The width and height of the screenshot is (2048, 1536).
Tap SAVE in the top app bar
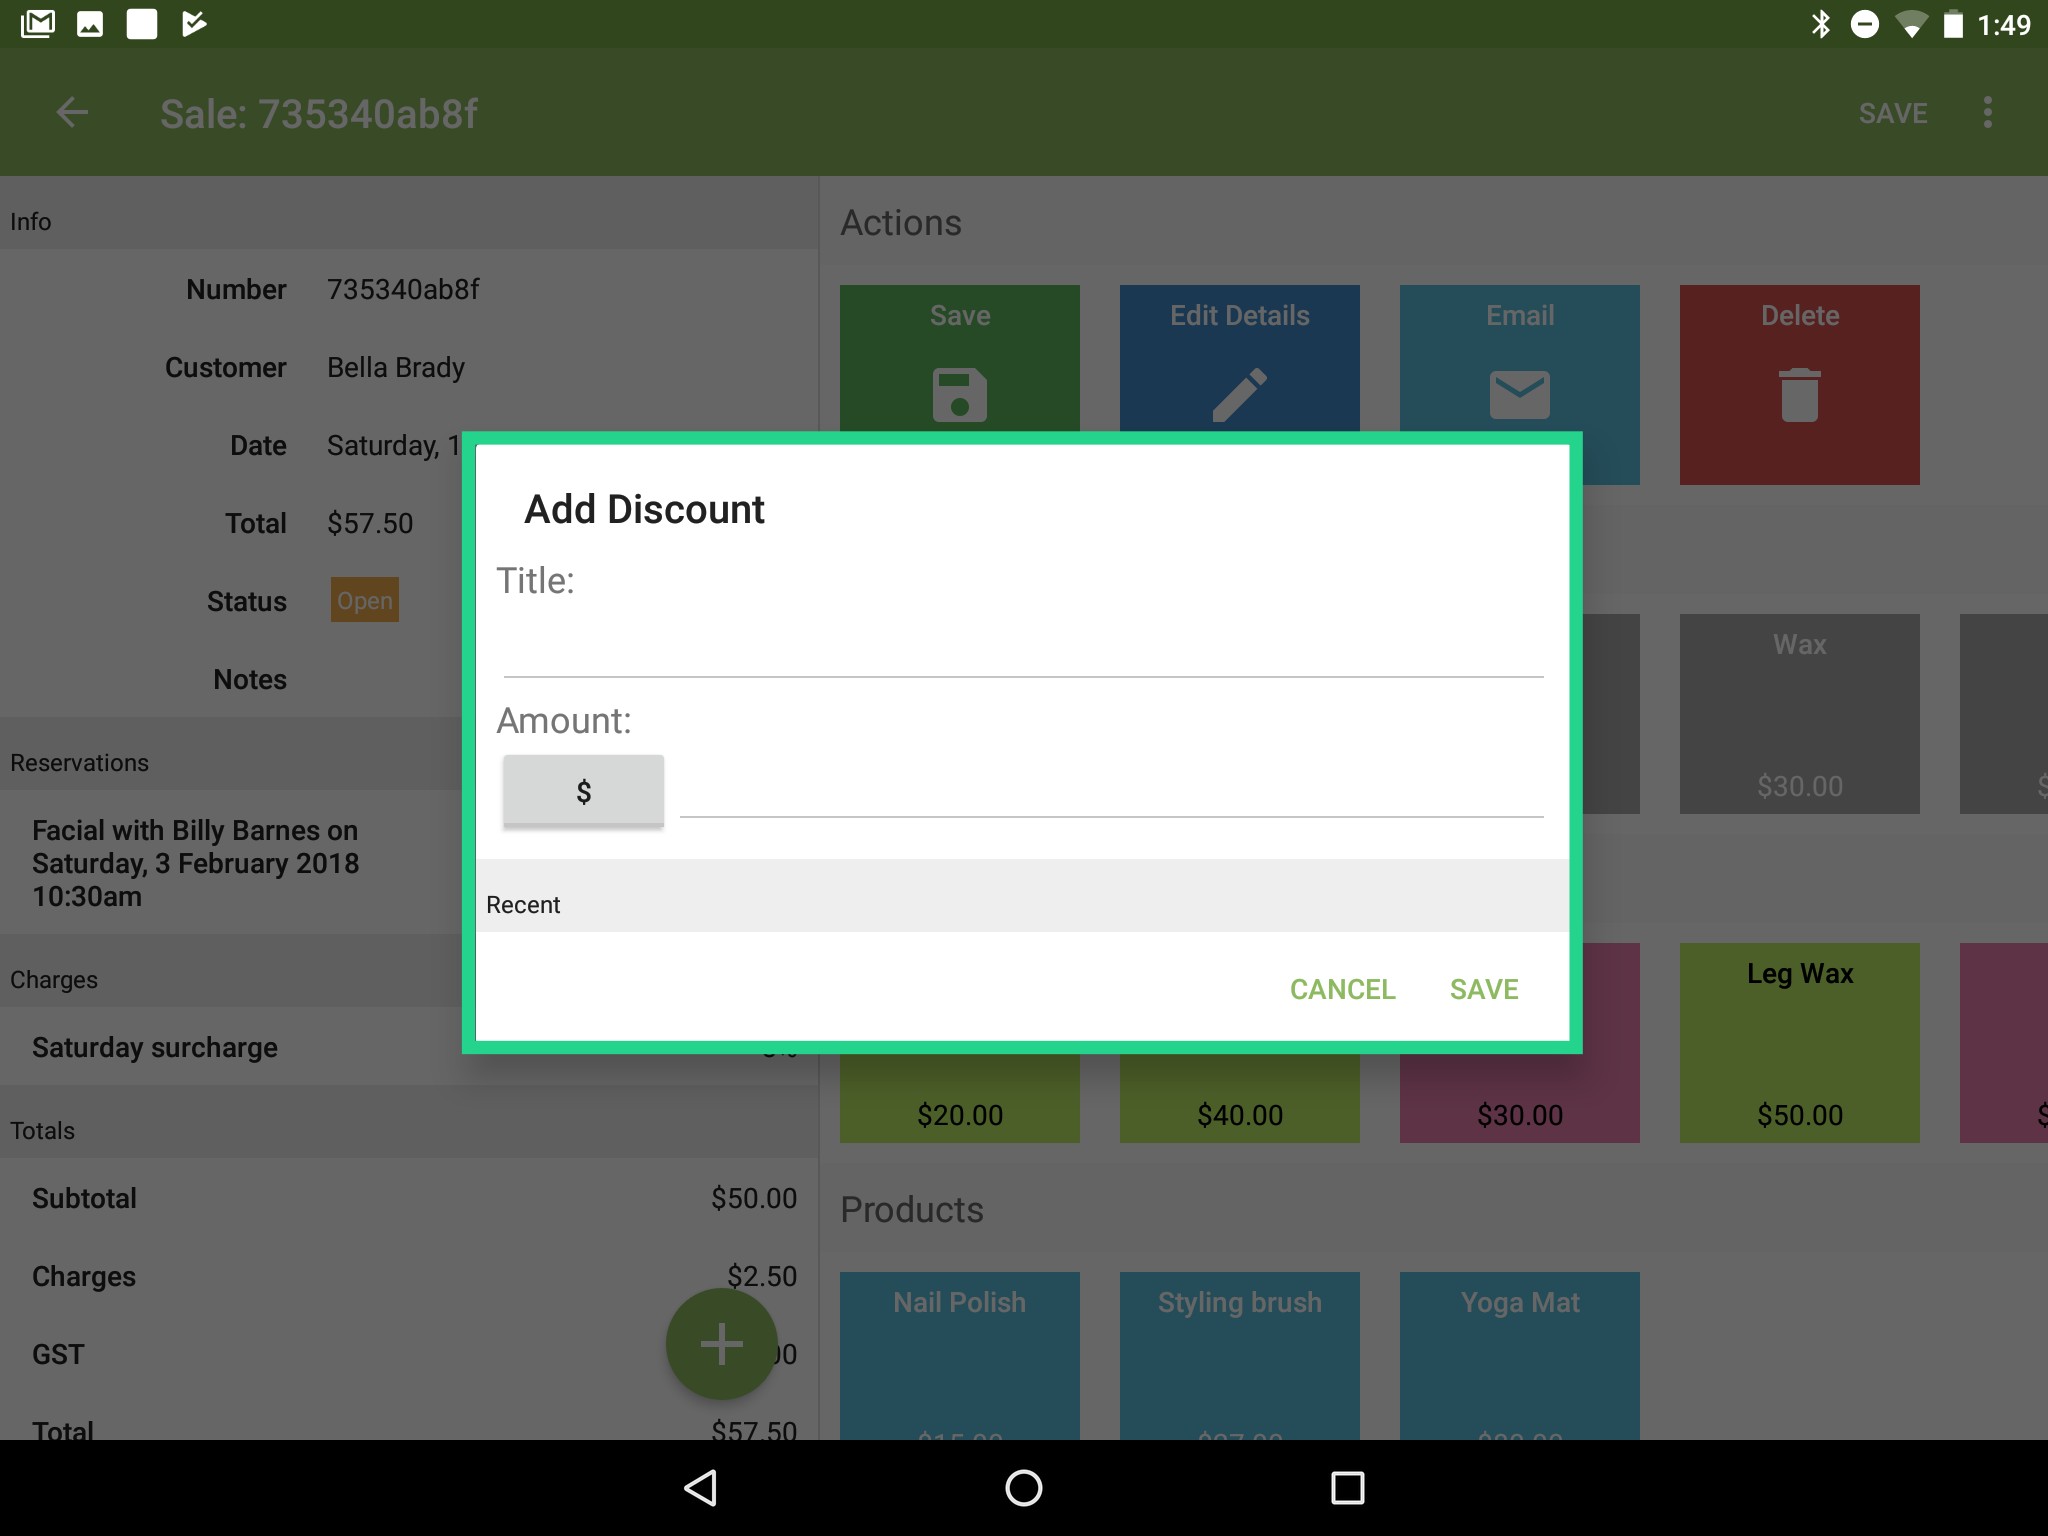click(x=1893, y=113)
